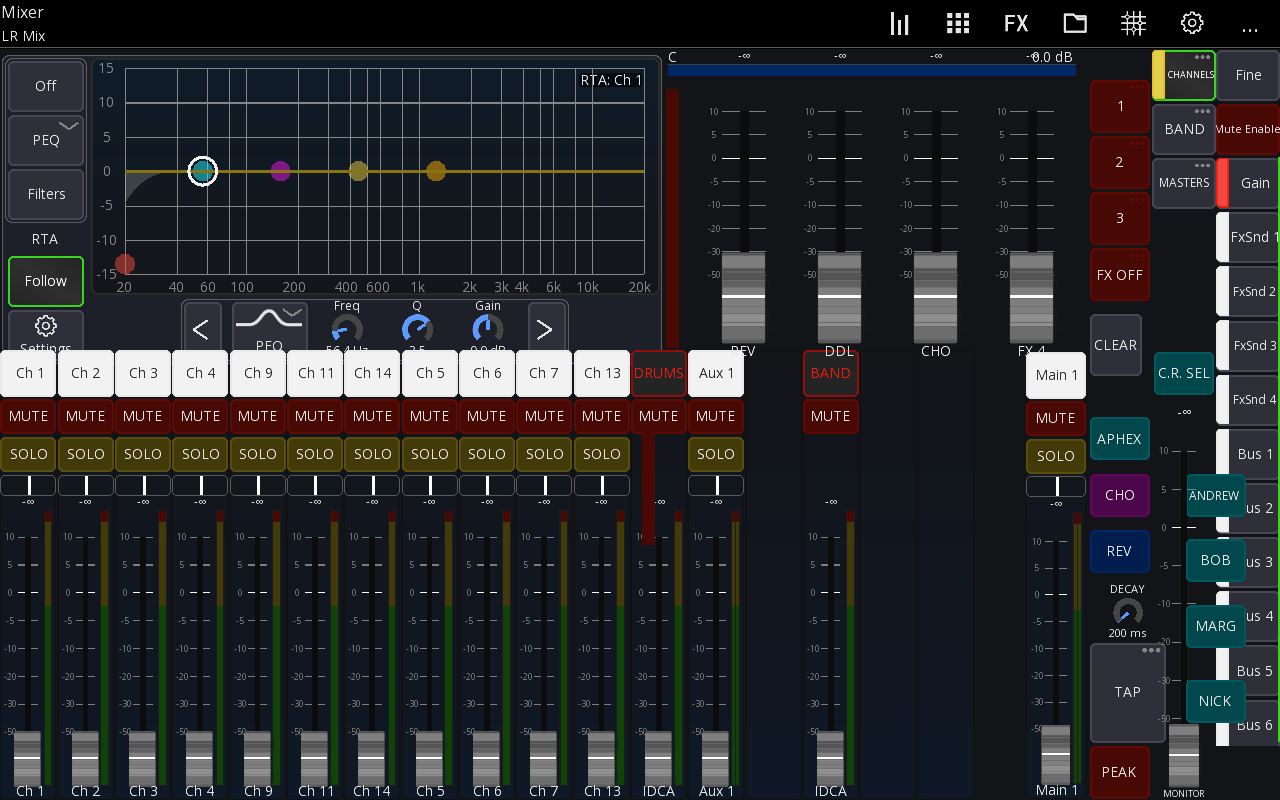Mute Ch 9
1280x800 pixels.
[258, 416]
